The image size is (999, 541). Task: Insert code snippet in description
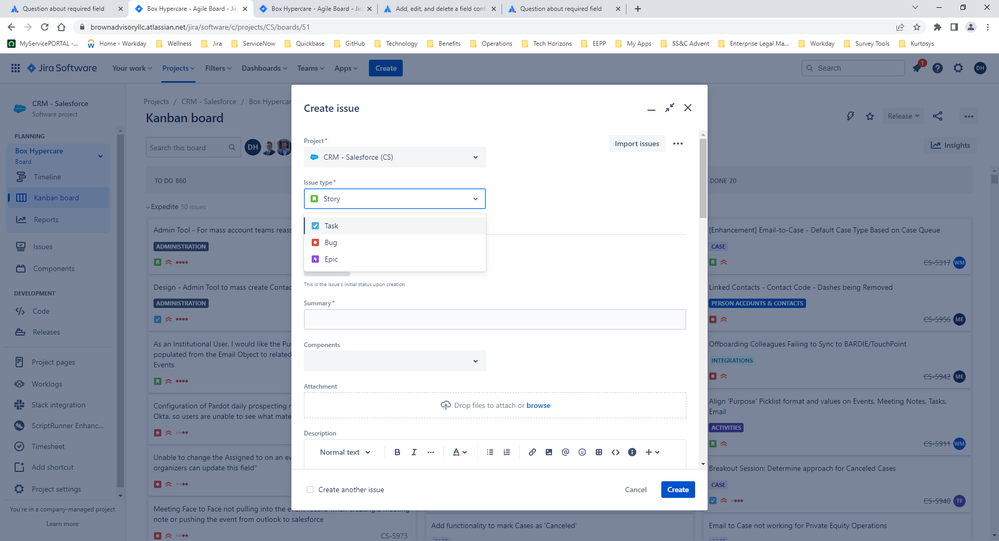pyautogui.click(x=615, y=452)
